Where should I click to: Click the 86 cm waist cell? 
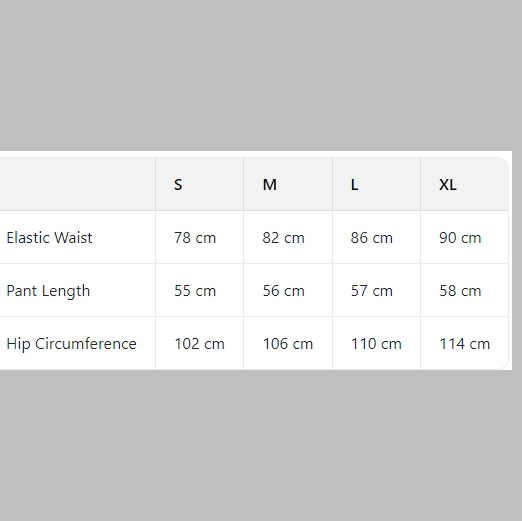point(376,237)
